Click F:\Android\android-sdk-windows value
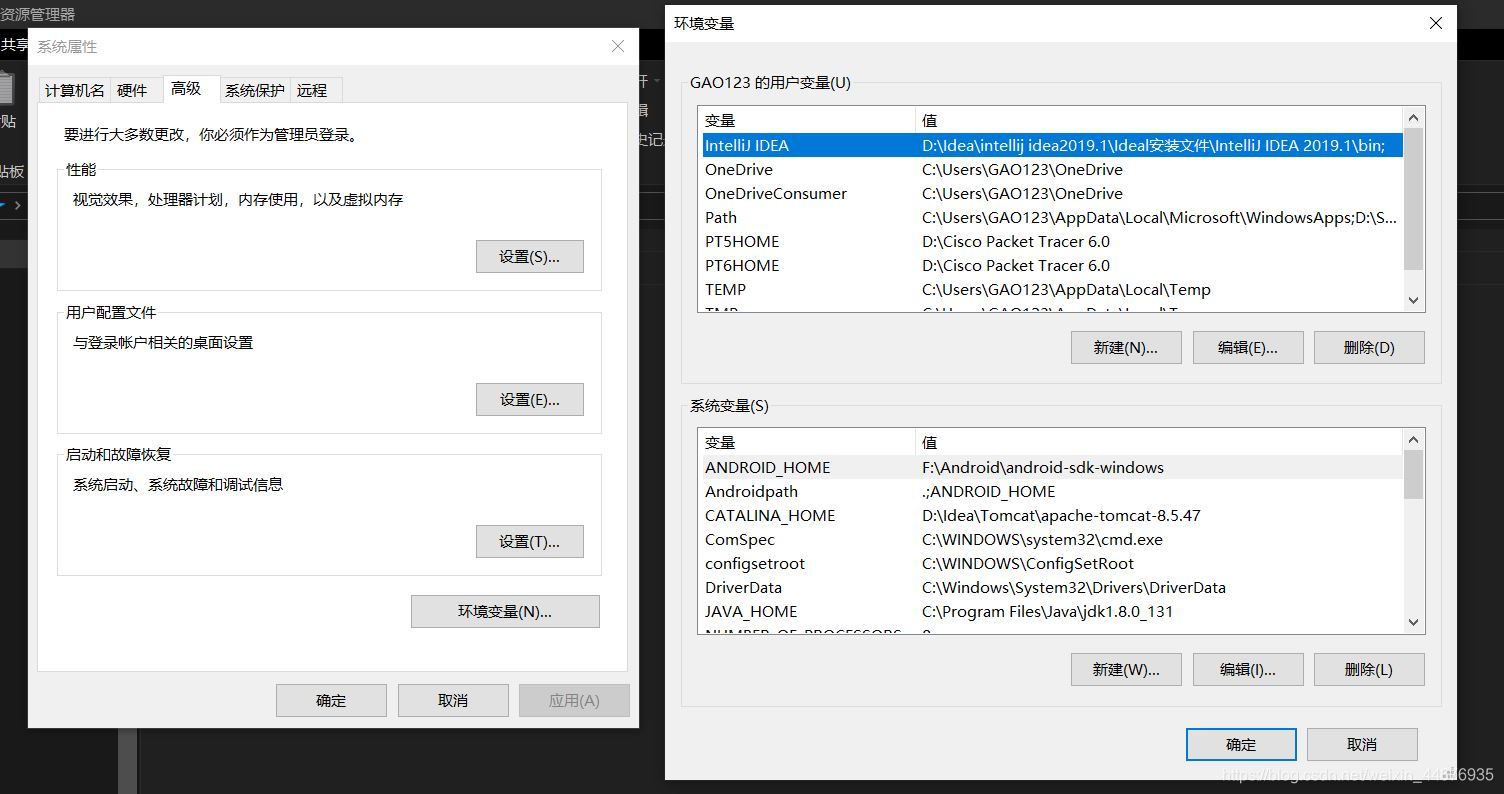This screenshot has width=1504, height=794. click(1043, 467)
